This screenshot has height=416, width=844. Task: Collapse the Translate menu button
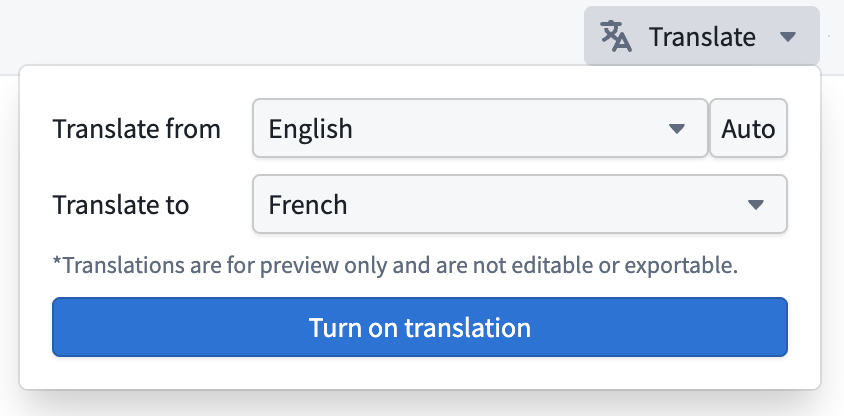pyautogui.click(x=701, y=36)
